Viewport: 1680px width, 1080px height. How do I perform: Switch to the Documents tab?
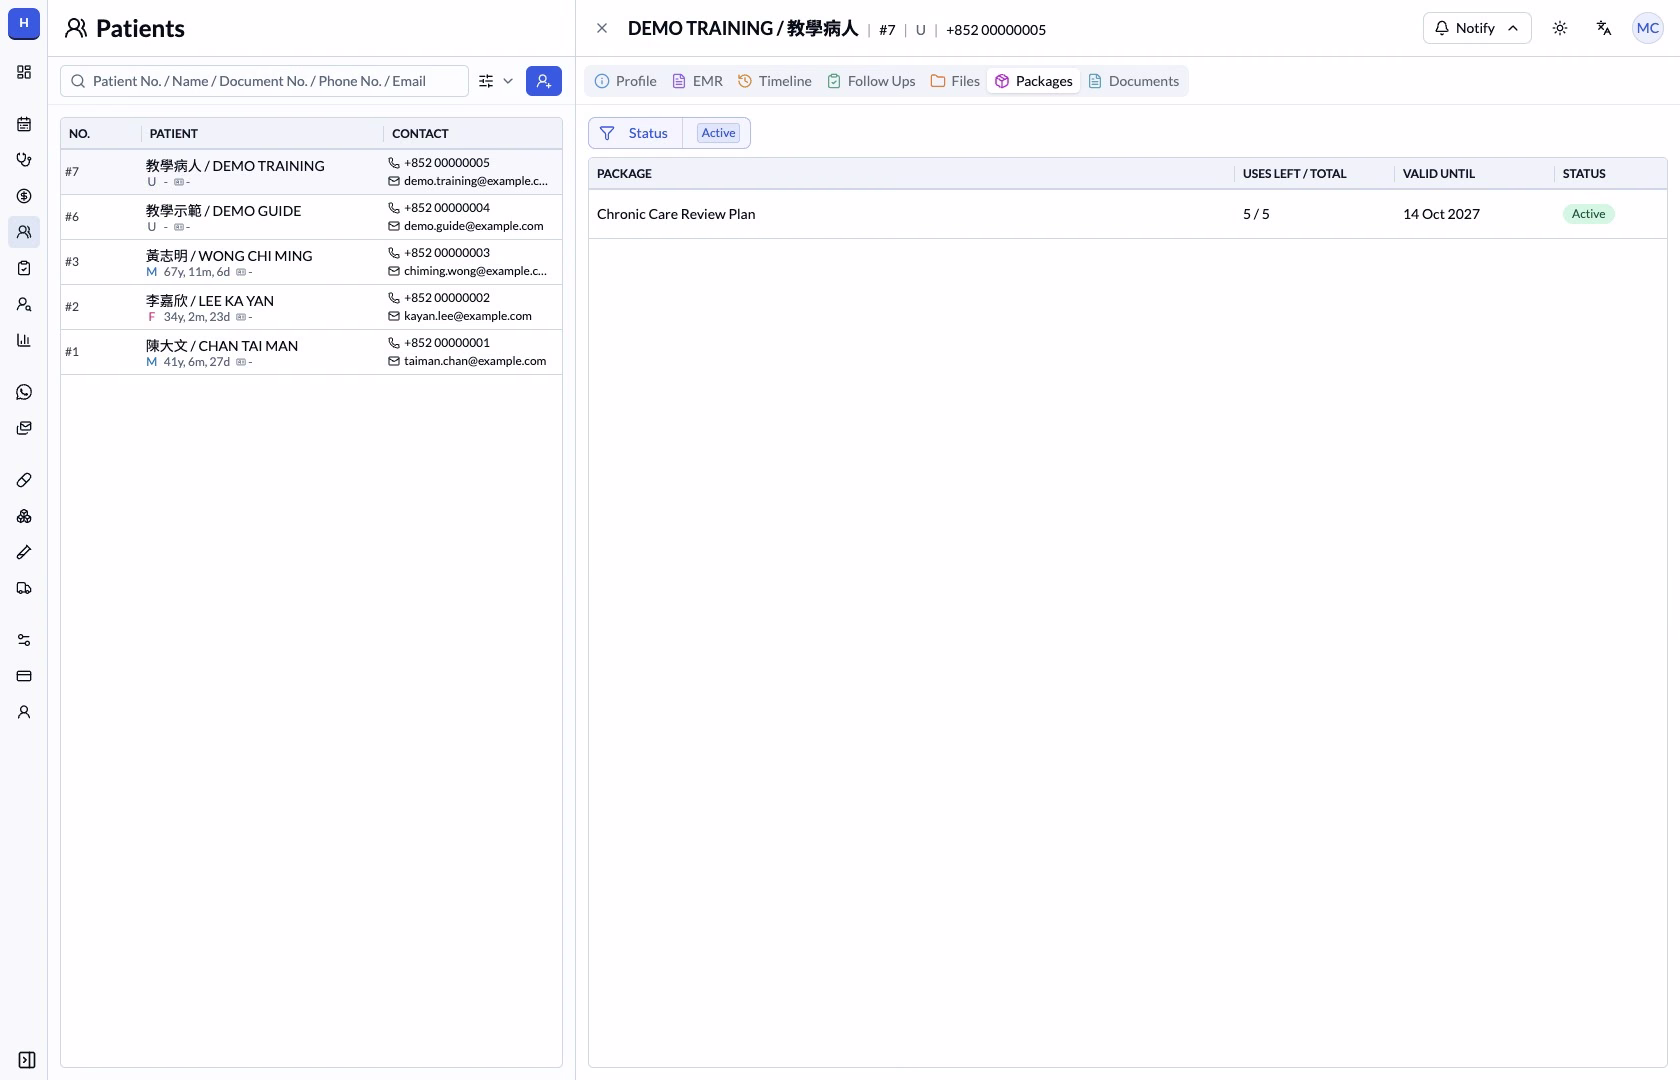[x=1134, y=81]
